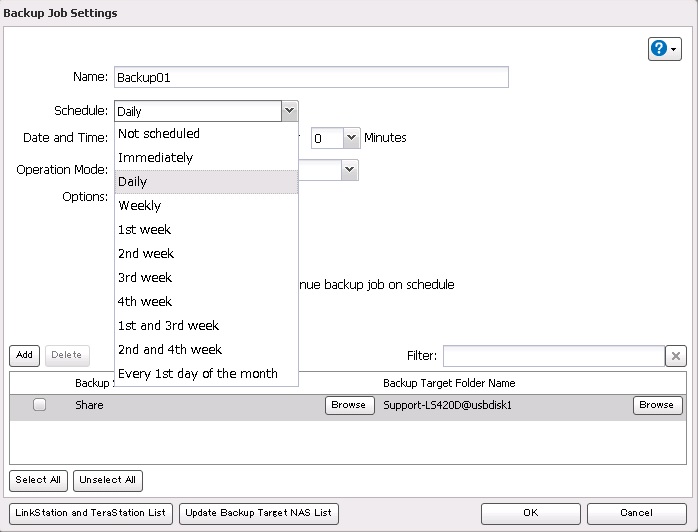Click the Share folder name cell
Viewport: 698px width, 532px height.
[x=89, y=405]
